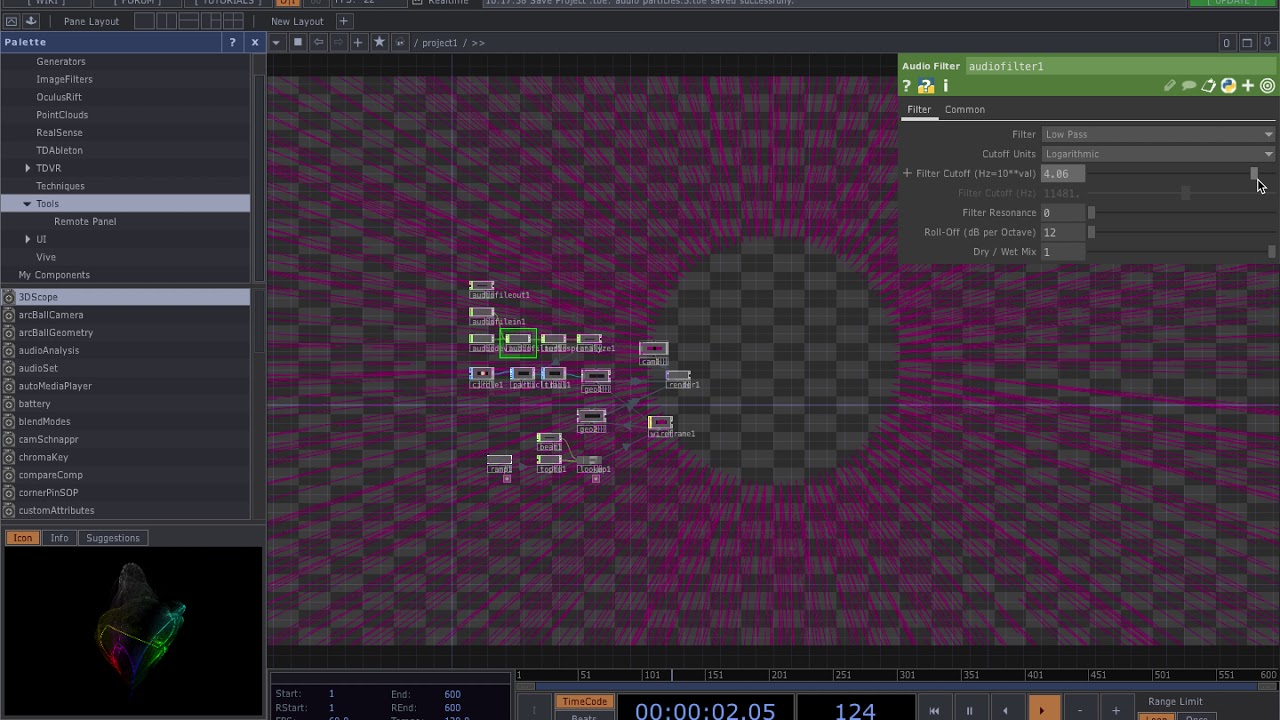This screenshot has width=1280, height=720.
Task: Step back one frame with minus button
Action: click(x=1080, y=710)
